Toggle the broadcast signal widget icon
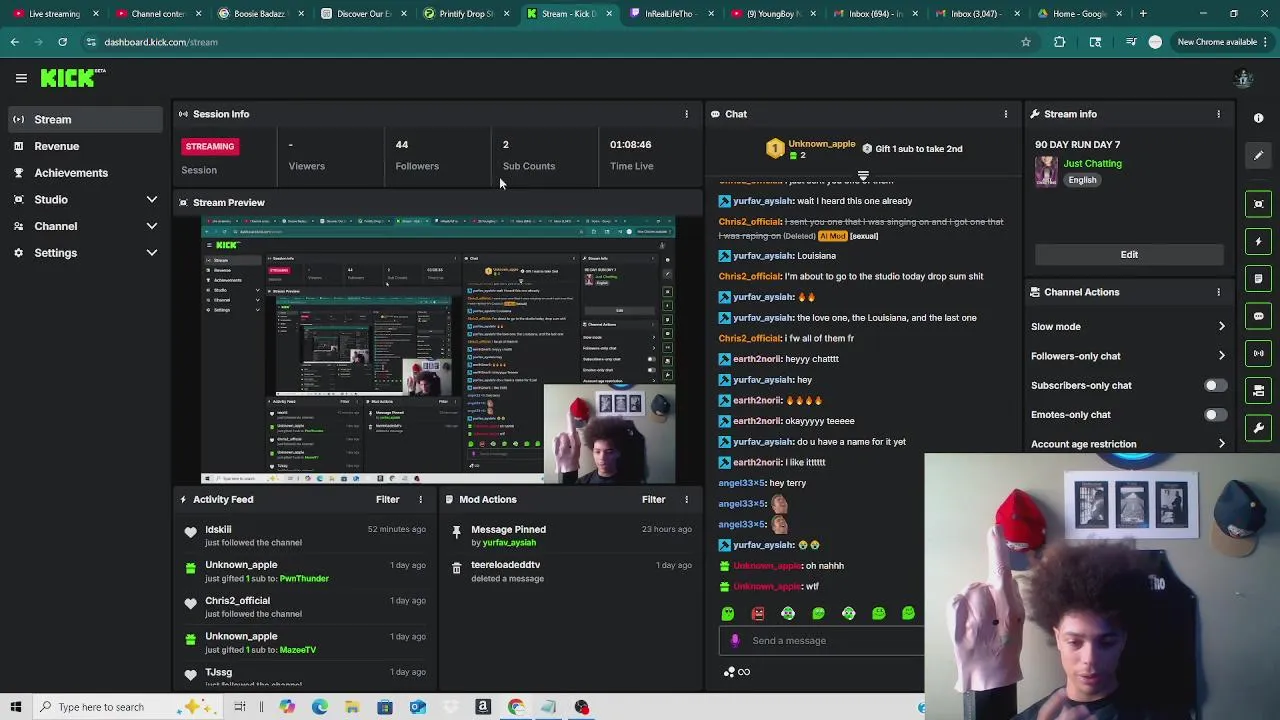 tap(1259, 353)
